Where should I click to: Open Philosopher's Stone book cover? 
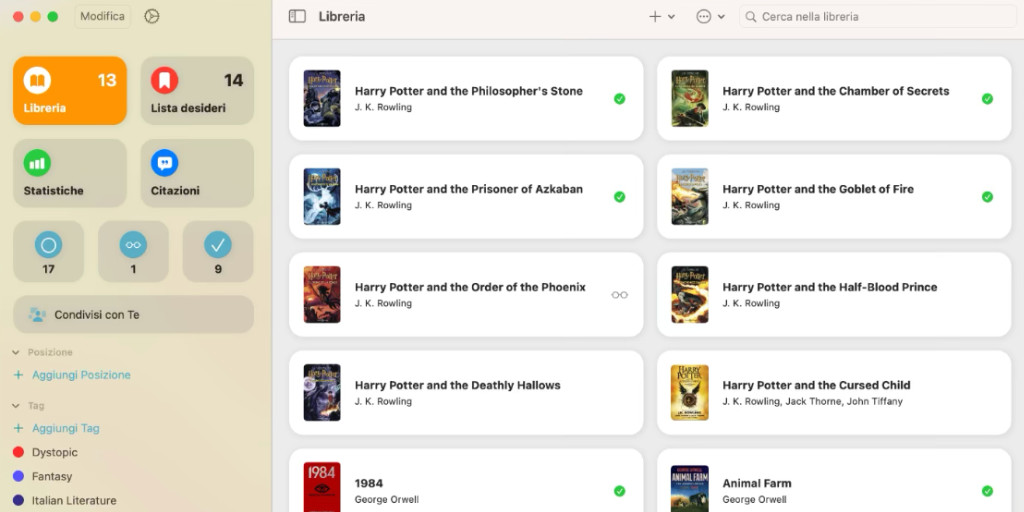[x=322, y=99]
